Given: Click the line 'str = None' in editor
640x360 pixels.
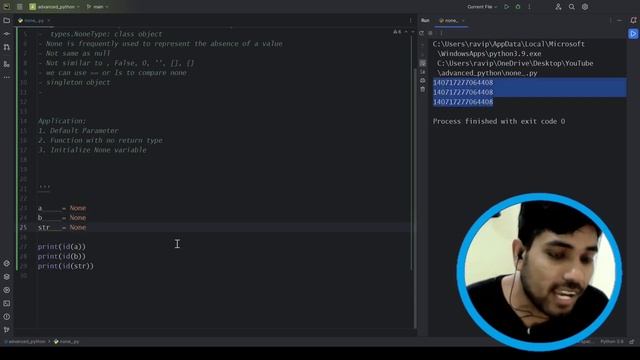Looking at the screenshot, I should 62,227.
